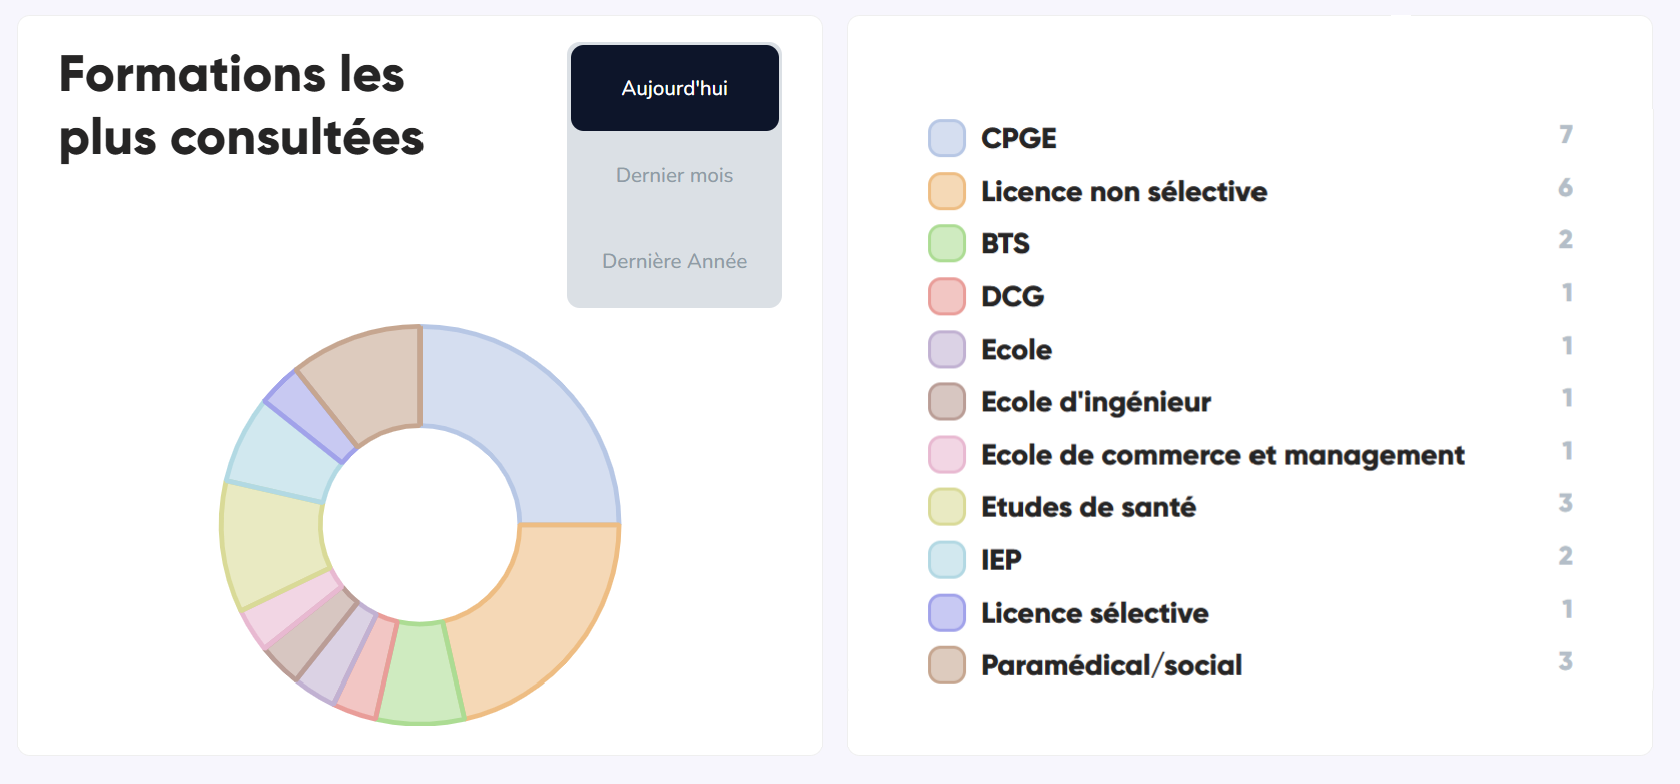This screenshot has width=1680, height=784.
Task: Open the Dernière Année filter option
Action: (x=674, y=261)
